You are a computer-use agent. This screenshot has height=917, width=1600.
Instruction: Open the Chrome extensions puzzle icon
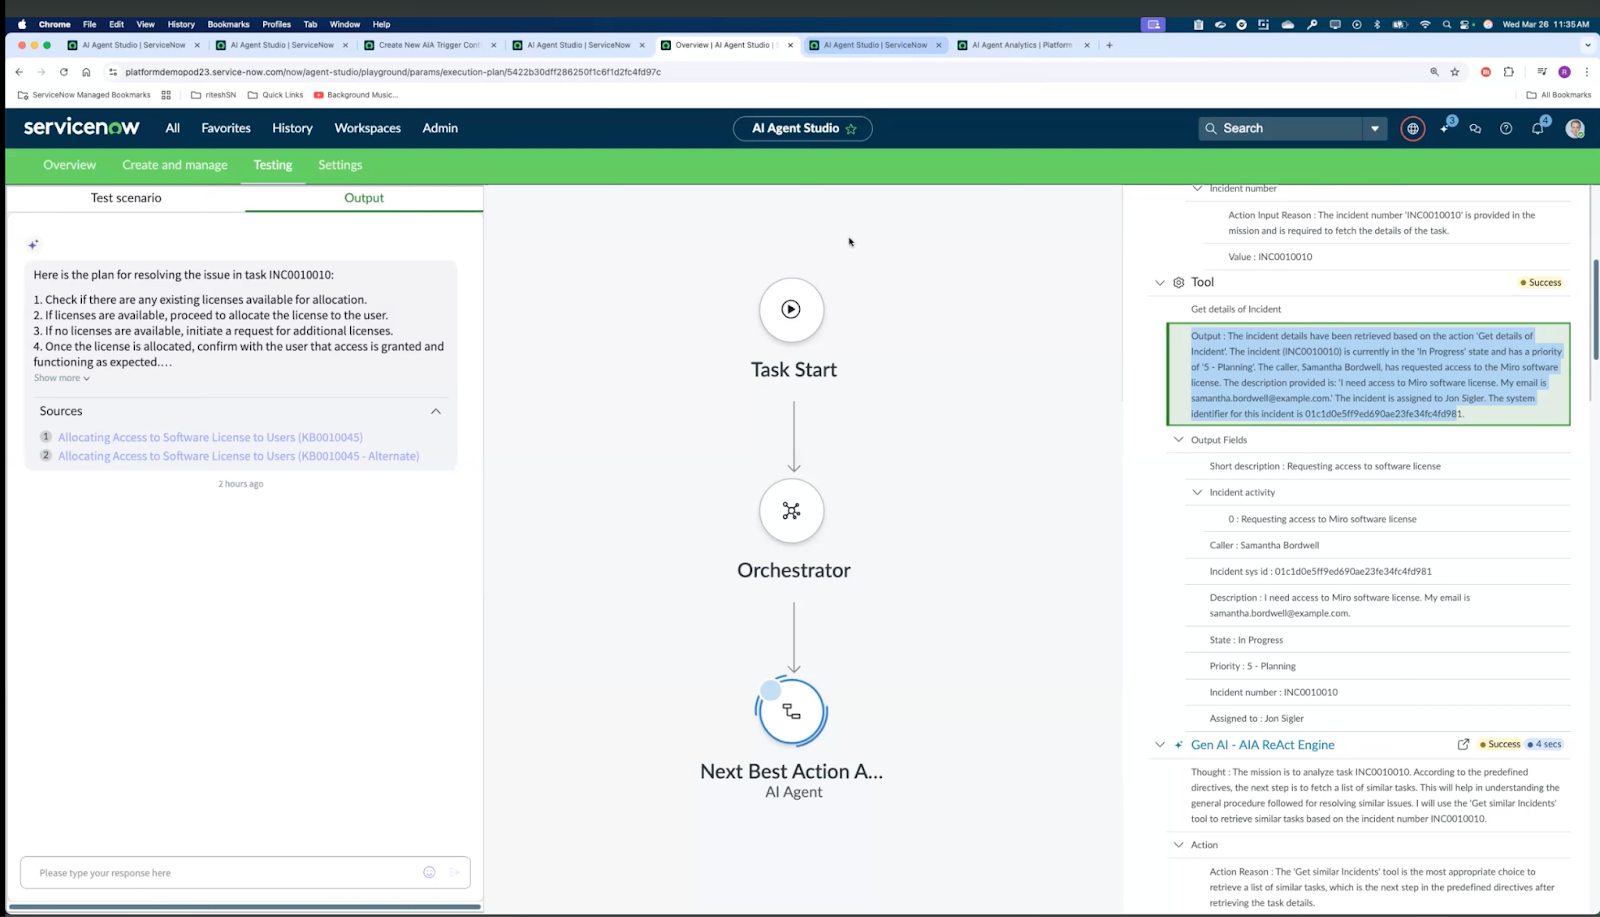(x=1508, y=72)
